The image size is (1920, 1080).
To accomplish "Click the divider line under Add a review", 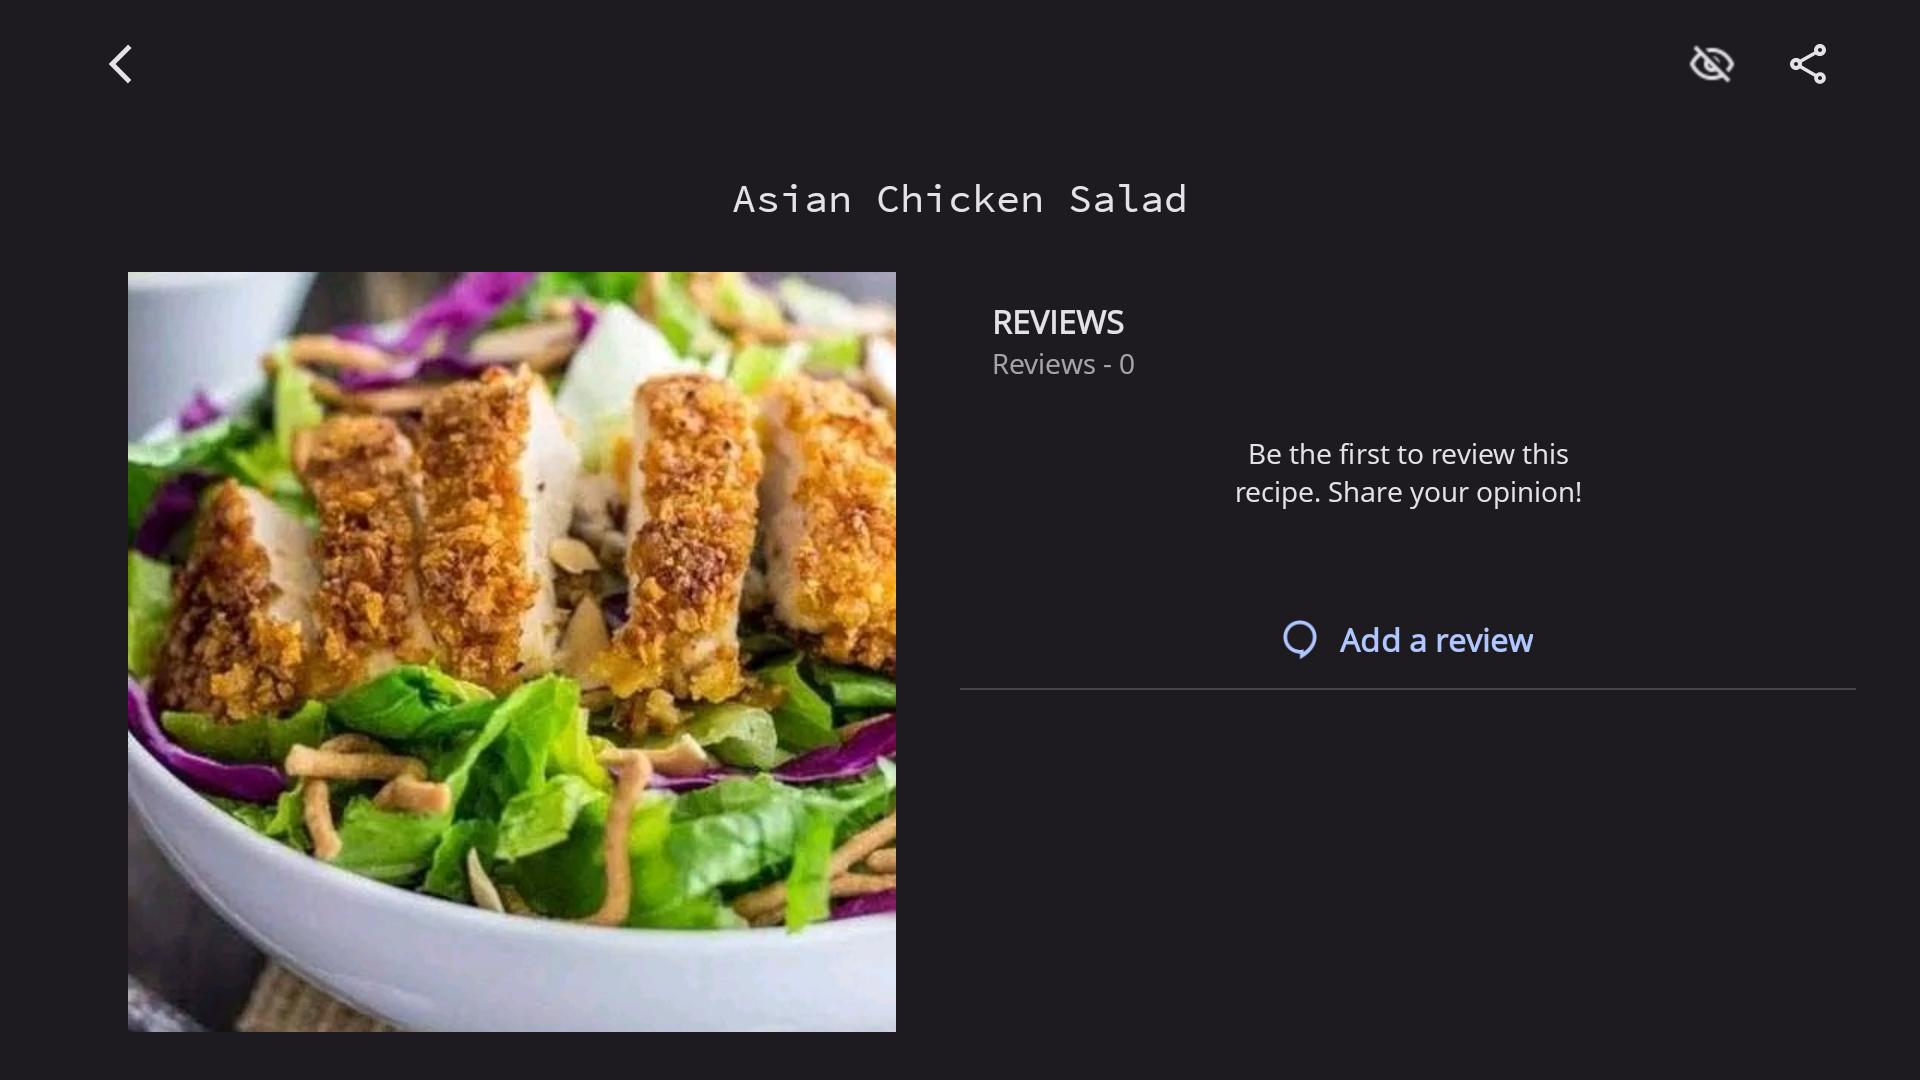I will tap(1408, 689).
